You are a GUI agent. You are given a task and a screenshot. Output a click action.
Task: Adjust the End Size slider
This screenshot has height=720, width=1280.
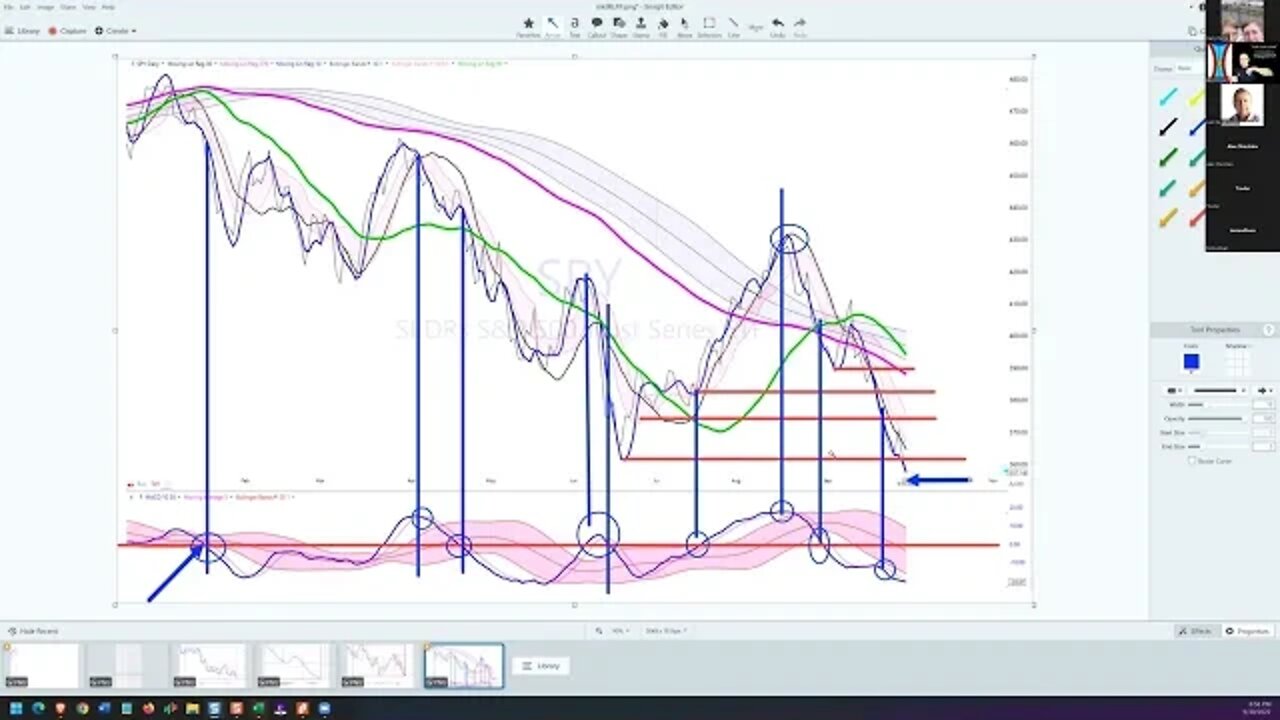pos(1218,447)
